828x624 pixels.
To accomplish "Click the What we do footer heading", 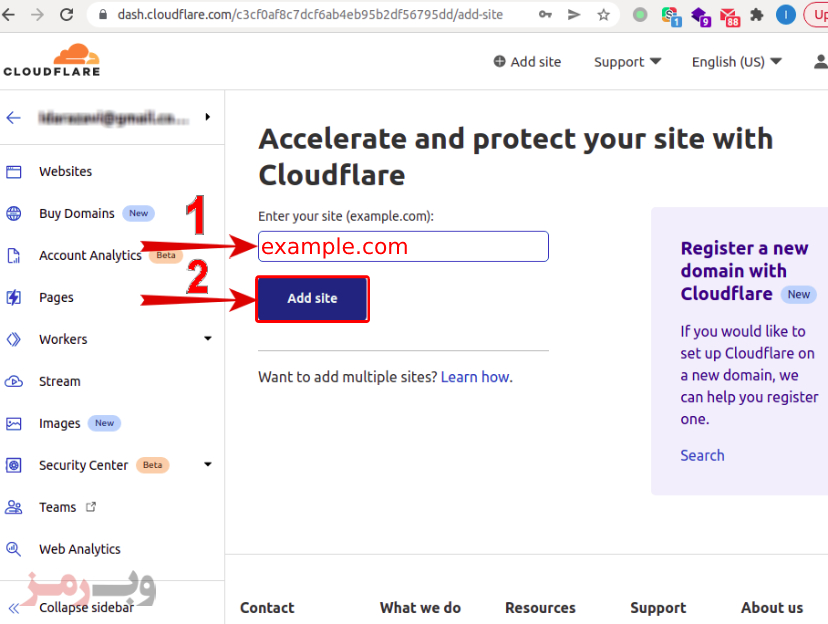I will (x=420, y=608).
